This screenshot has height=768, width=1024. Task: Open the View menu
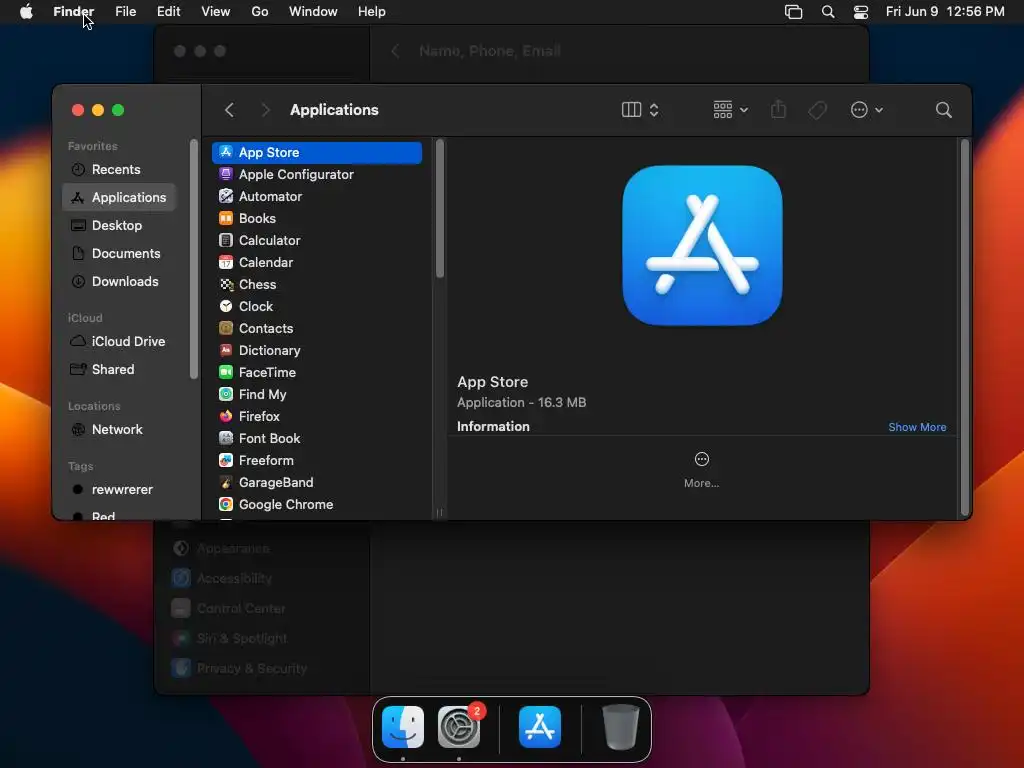point(216,12)
